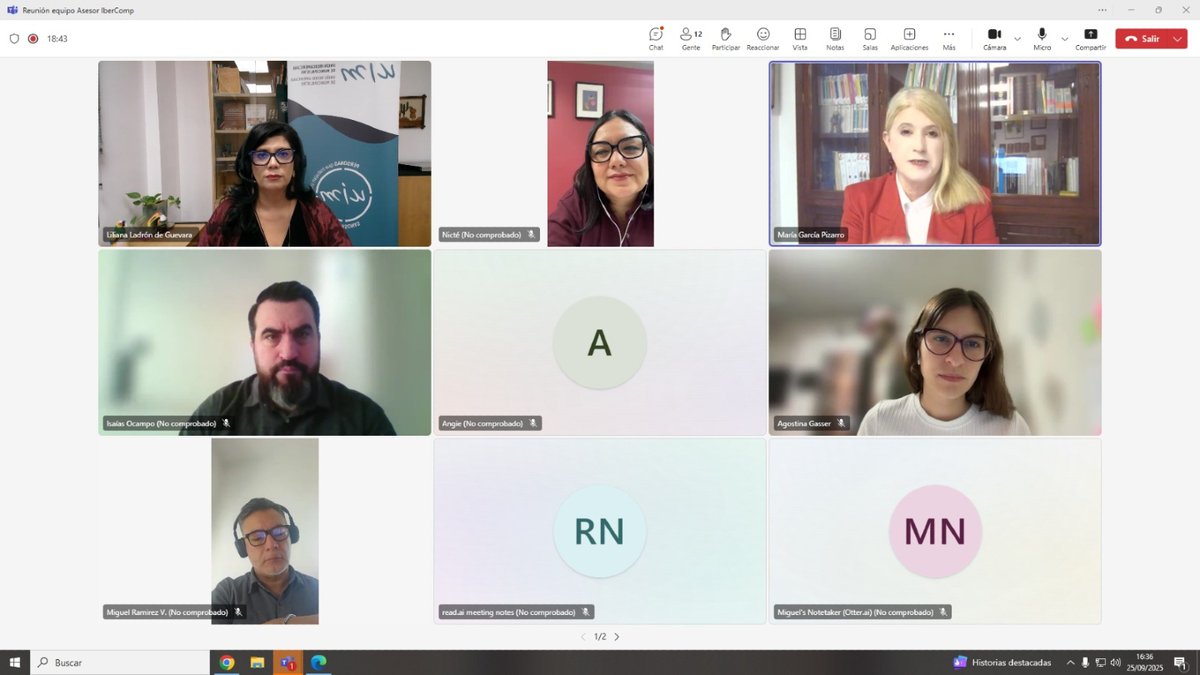Viewport: 1200px width, 675px height.
Task: Toggle the Cámara on or off
Action: 995,38
